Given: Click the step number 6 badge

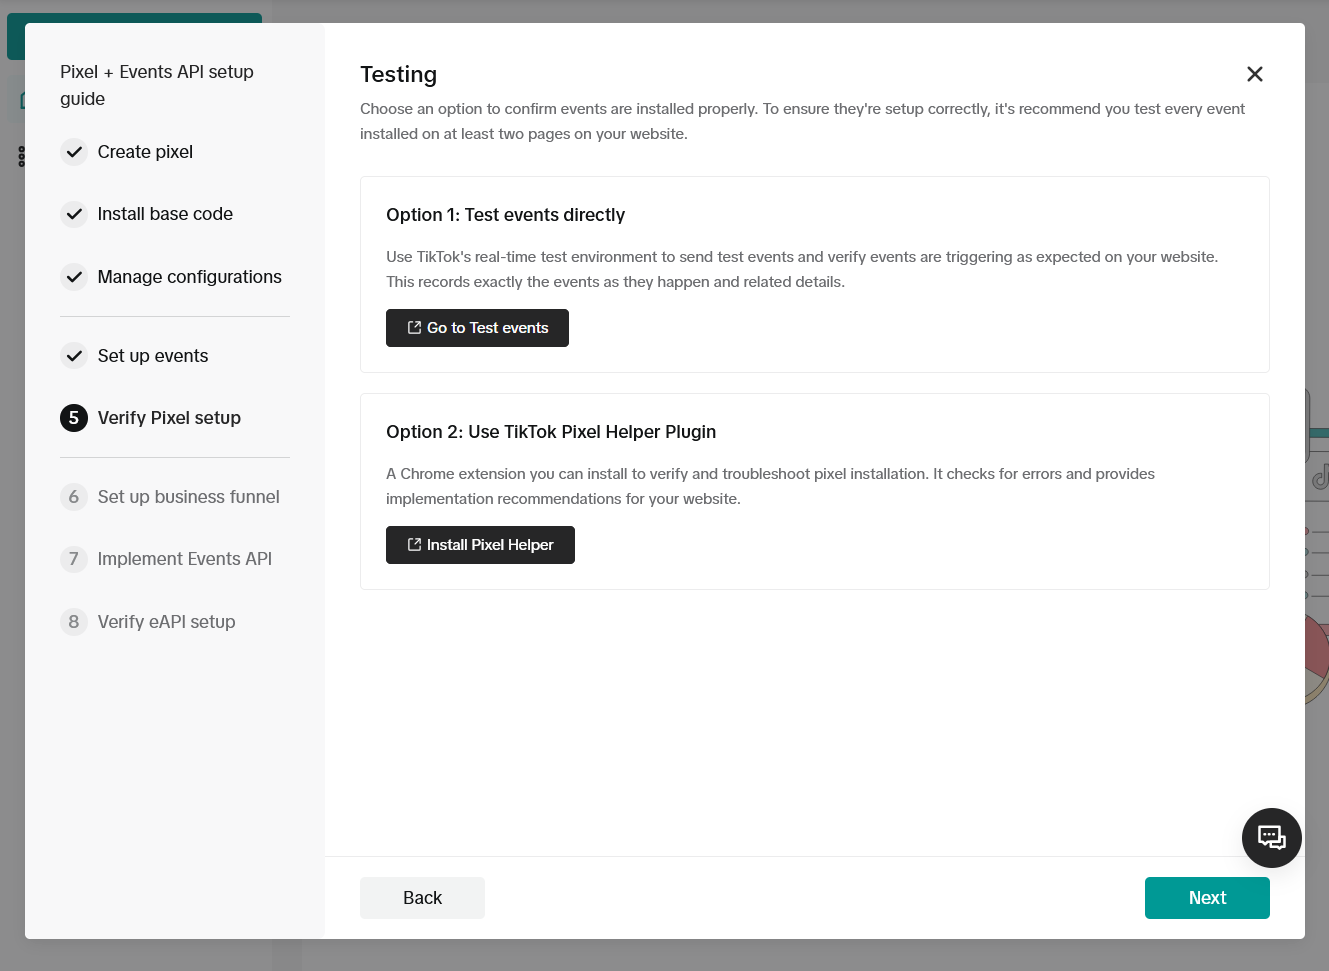Looking at the screenshot, I should (74, 497).
